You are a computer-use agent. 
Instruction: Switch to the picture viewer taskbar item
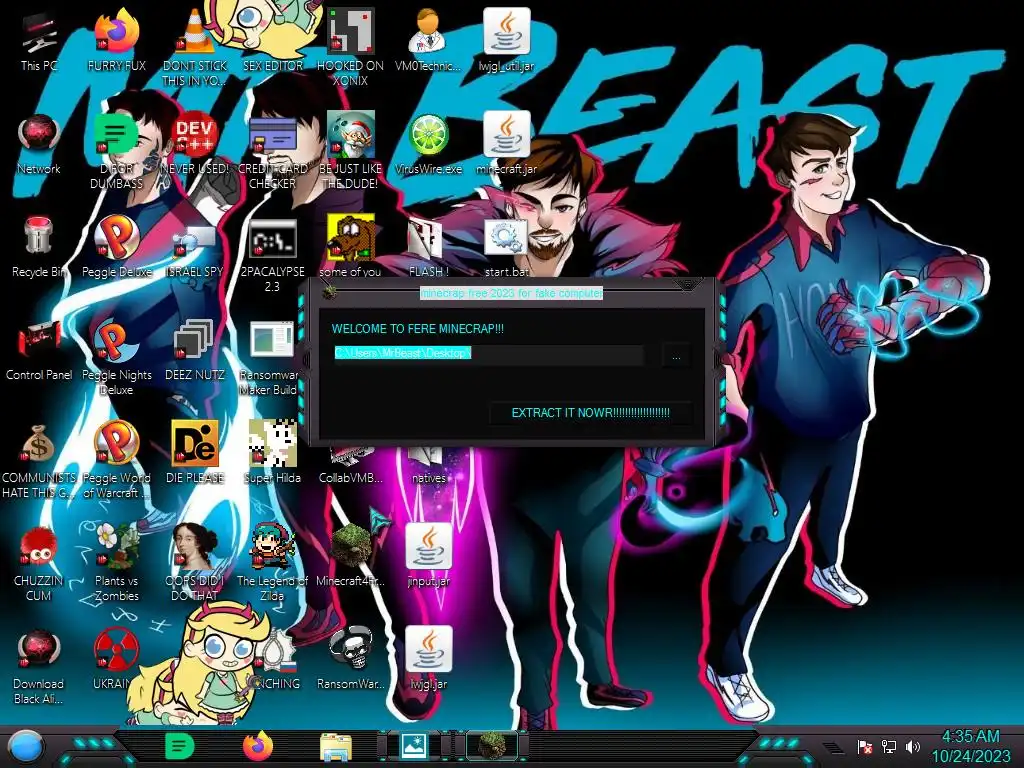pyautogui.click(x=414, y=746)
